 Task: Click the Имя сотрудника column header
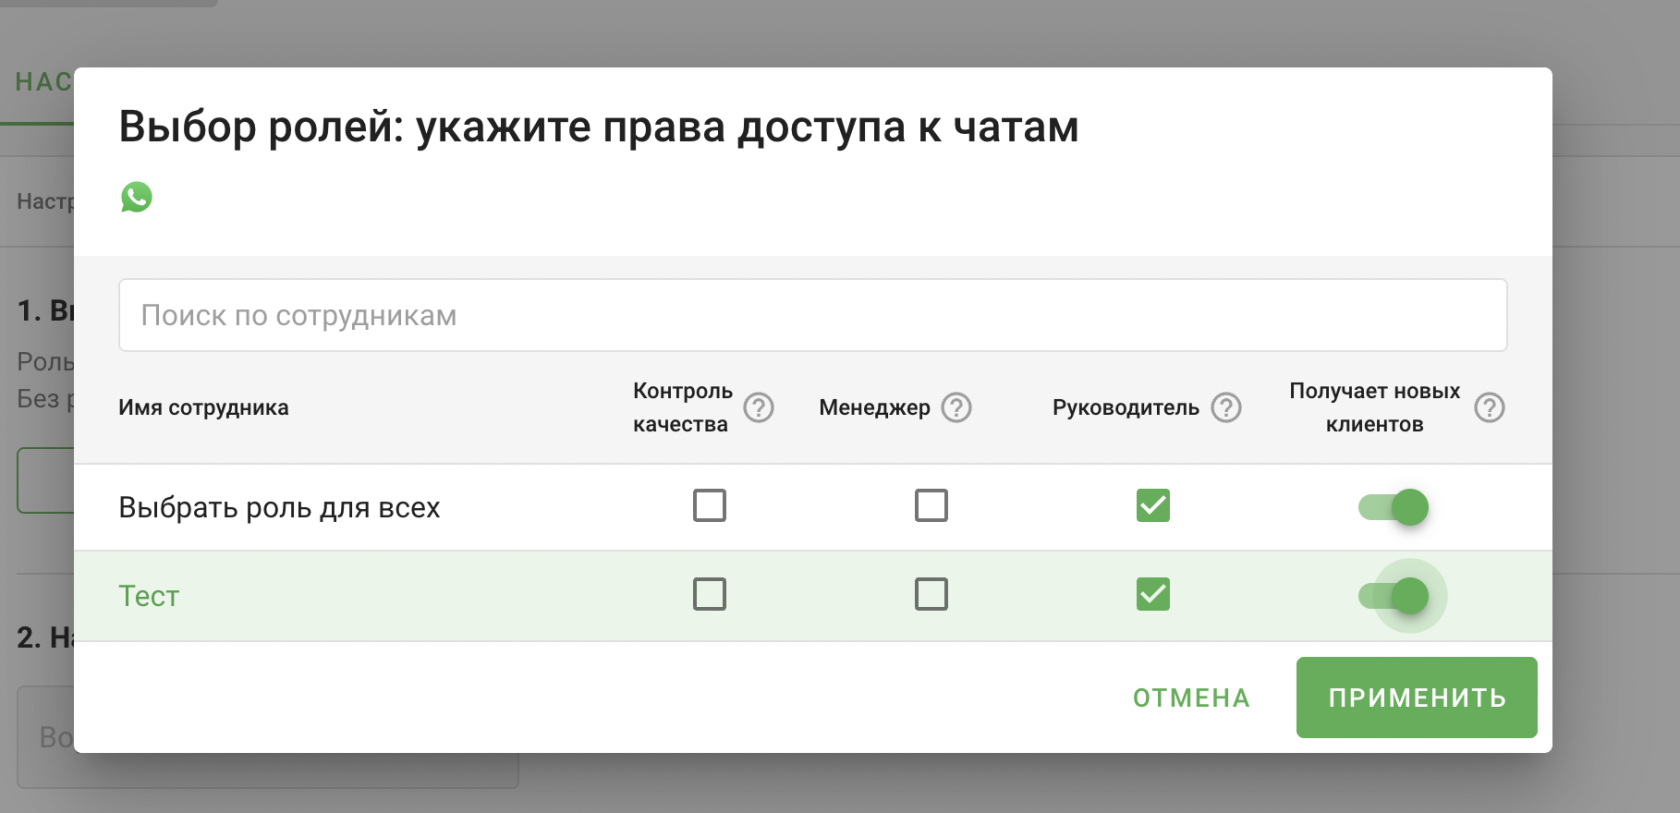pyautogui.click(x=203, y=408)
